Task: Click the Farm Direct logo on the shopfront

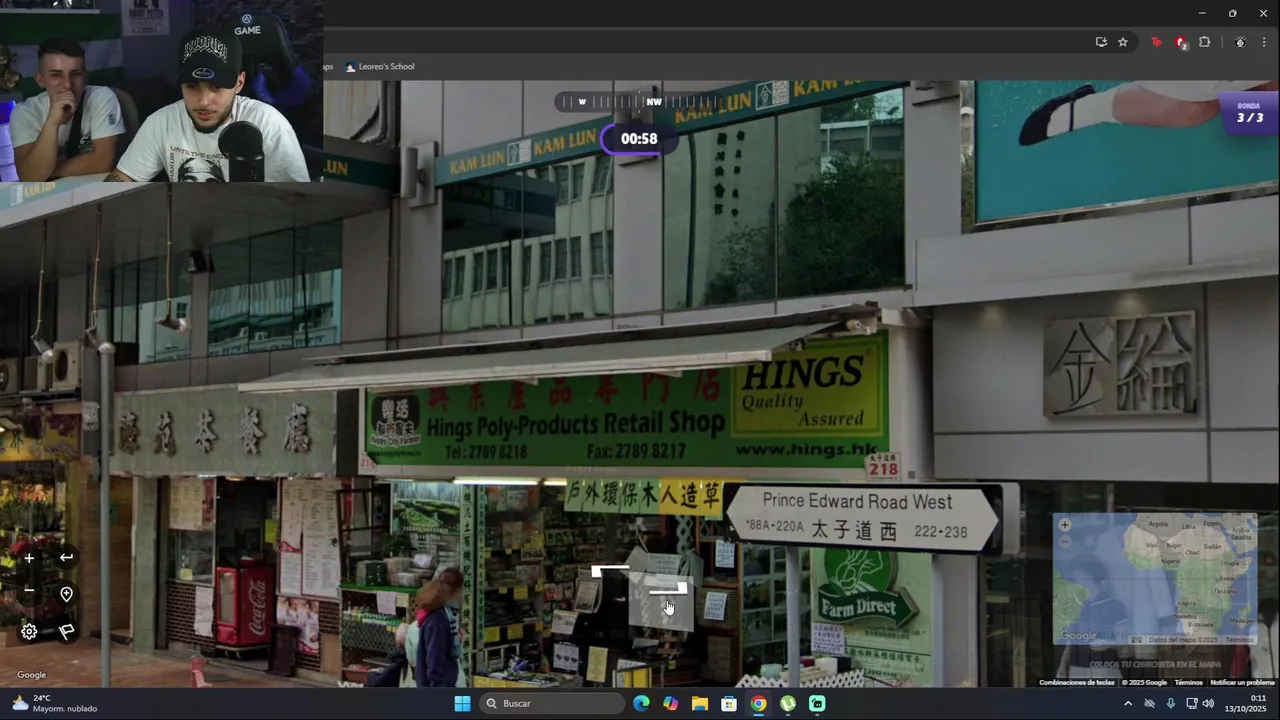Action: click(x=868, y=588)
